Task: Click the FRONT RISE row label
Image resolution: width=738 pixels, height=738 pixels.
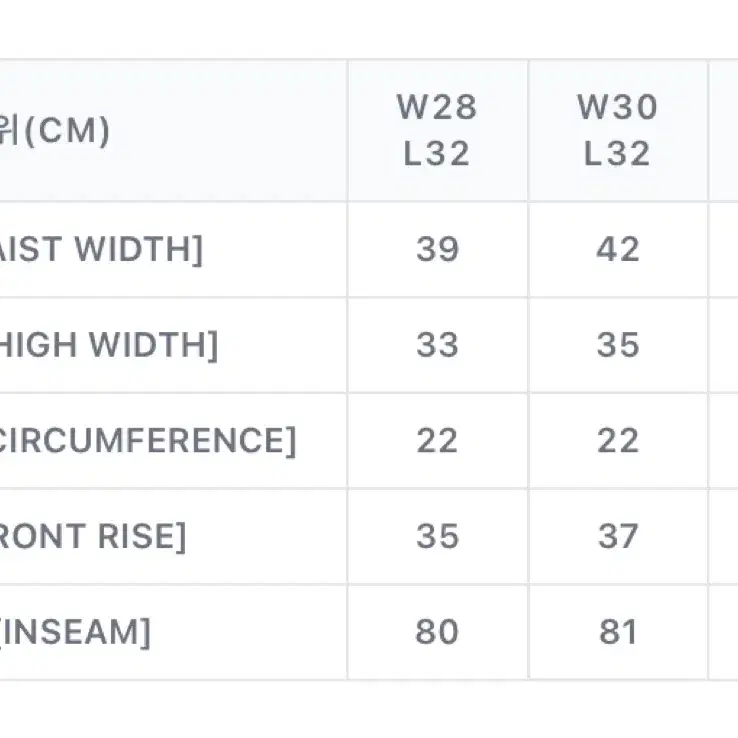Action: [x=93, y=536]
